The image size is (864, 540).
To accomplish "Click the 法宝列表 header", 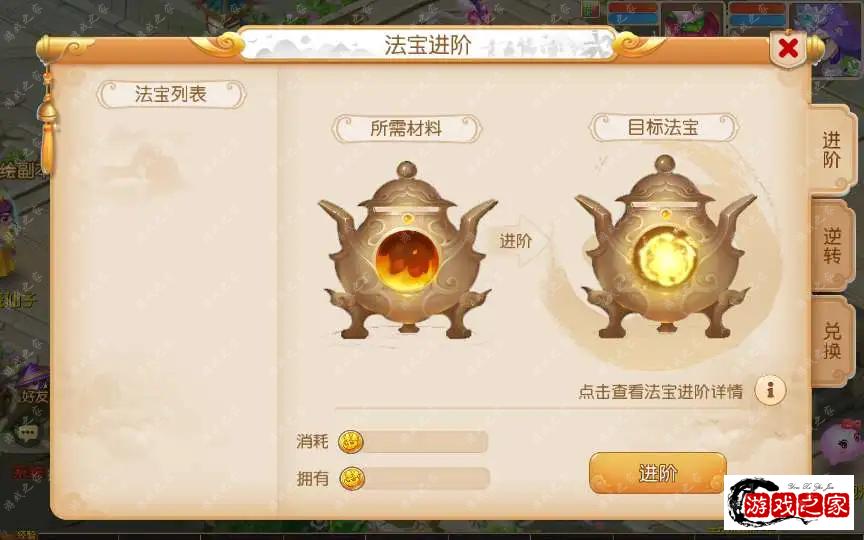I will click(171, 94).
